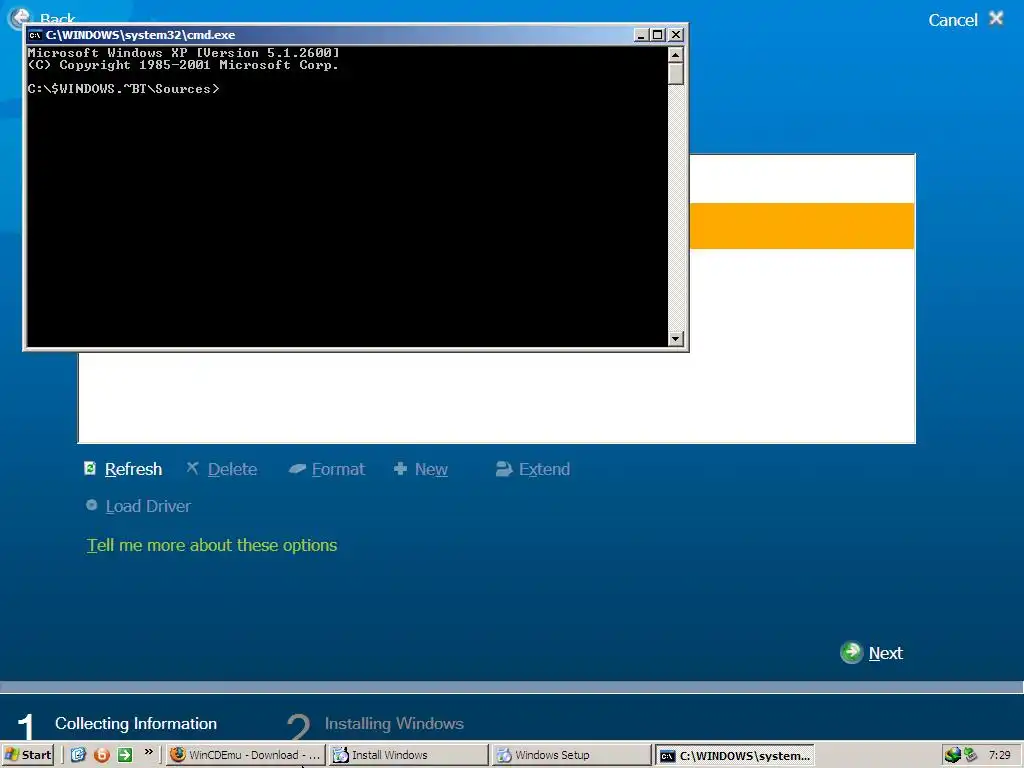Click the New partition option
This screenshot has width=1024, height=768.
pyautogui.click(x=431, y=469)
